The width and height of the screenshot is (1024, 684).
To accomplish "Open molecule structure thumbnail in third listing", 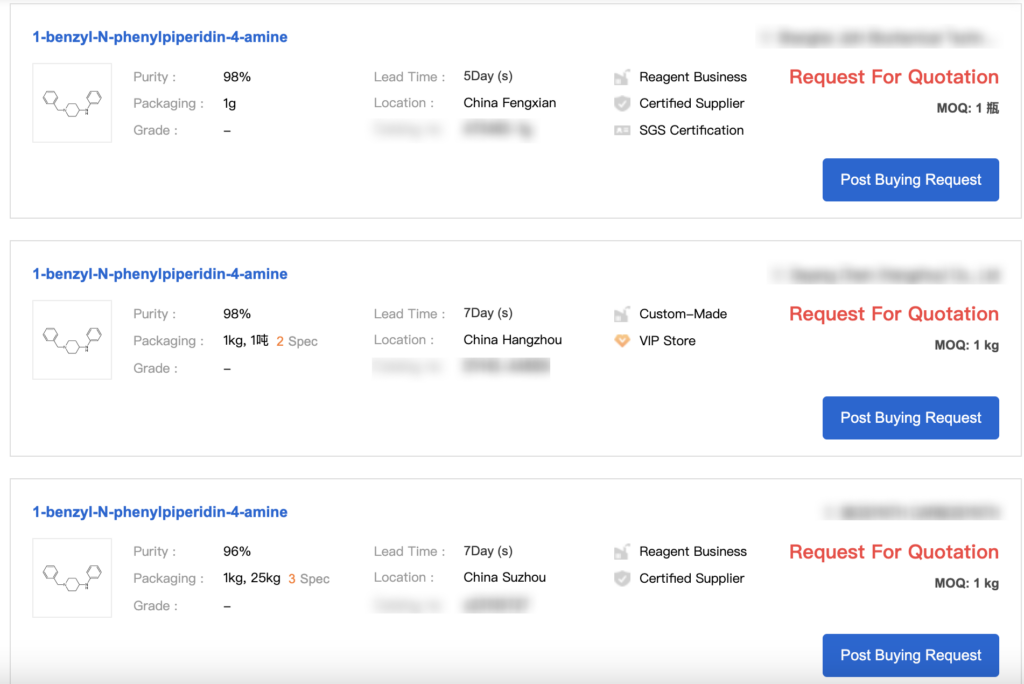I will pos(72,578).
